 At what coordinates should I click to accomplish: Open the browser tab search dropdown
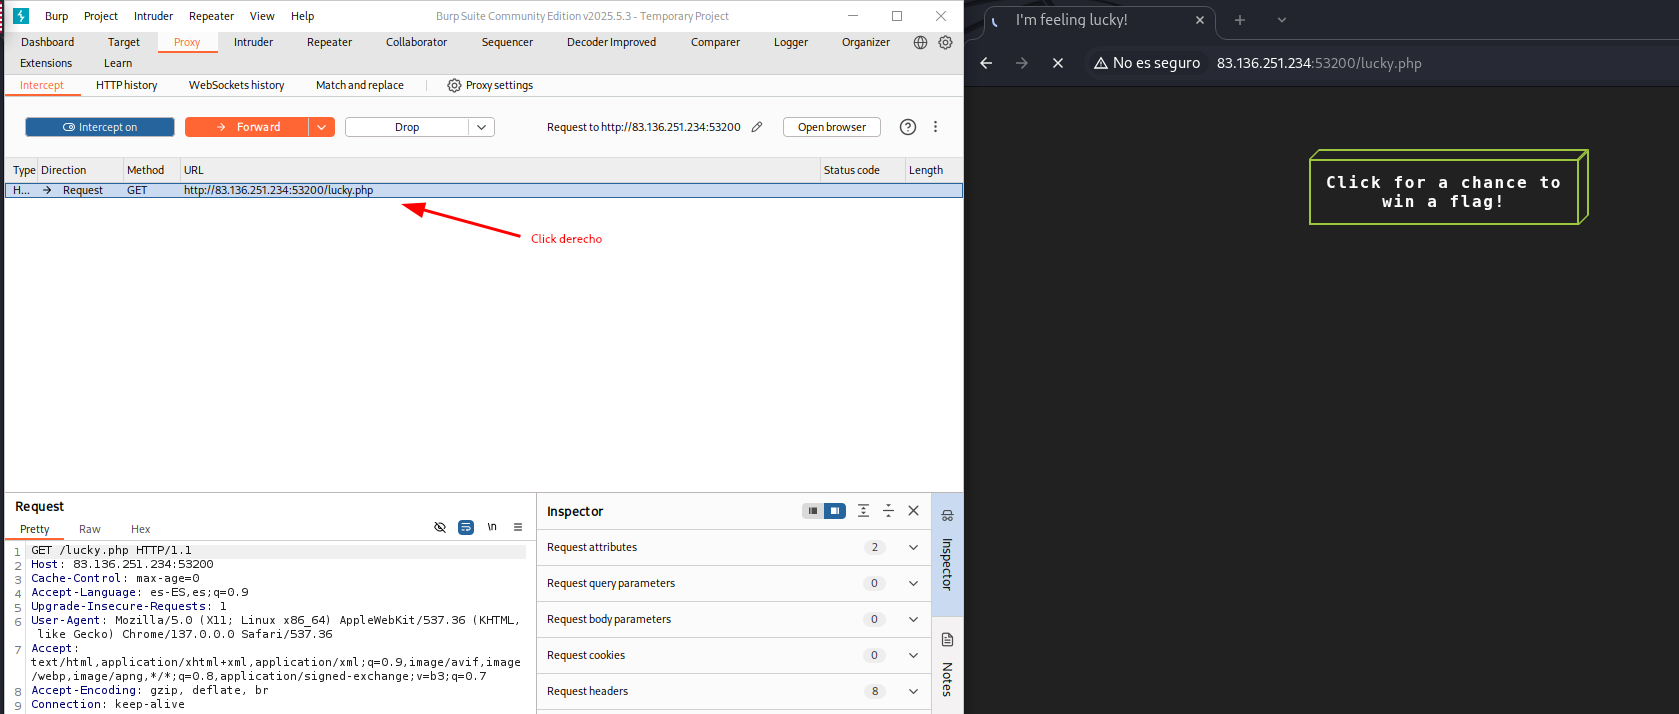1282,20
